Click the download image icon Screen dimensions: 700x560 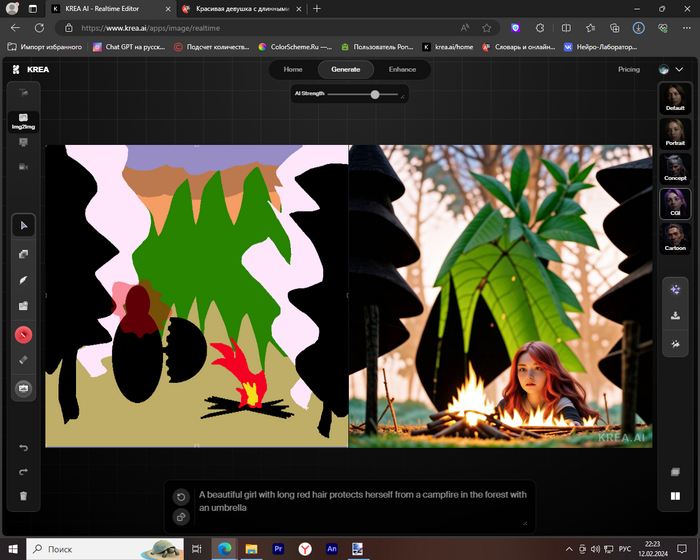[676, 316]
